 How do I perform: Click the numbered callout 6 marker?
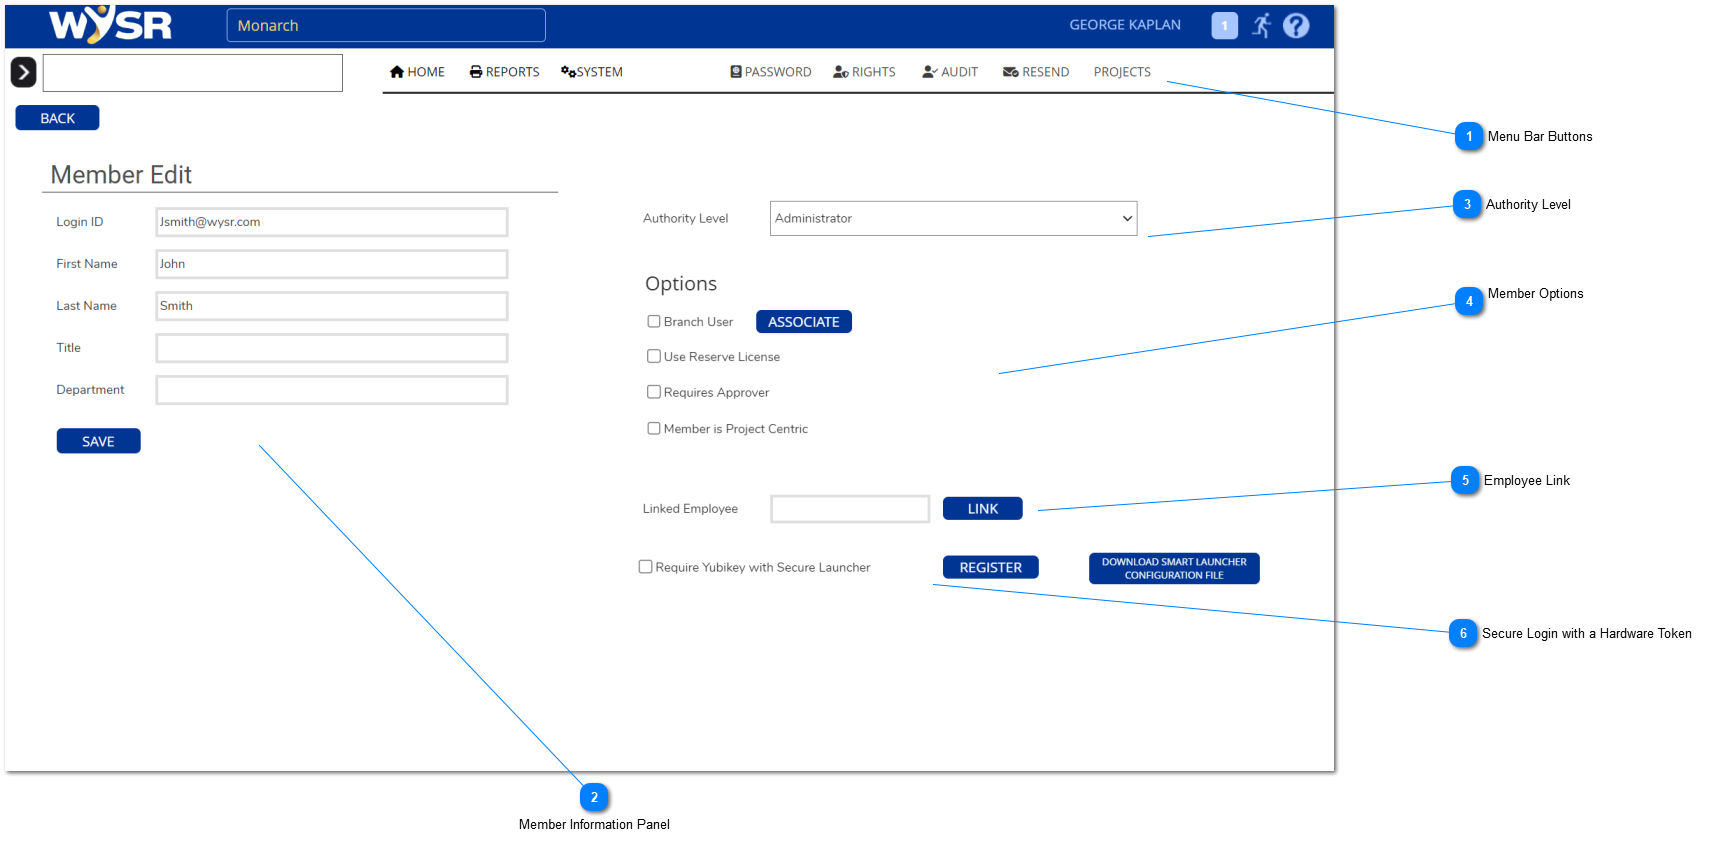[1463, 633]
